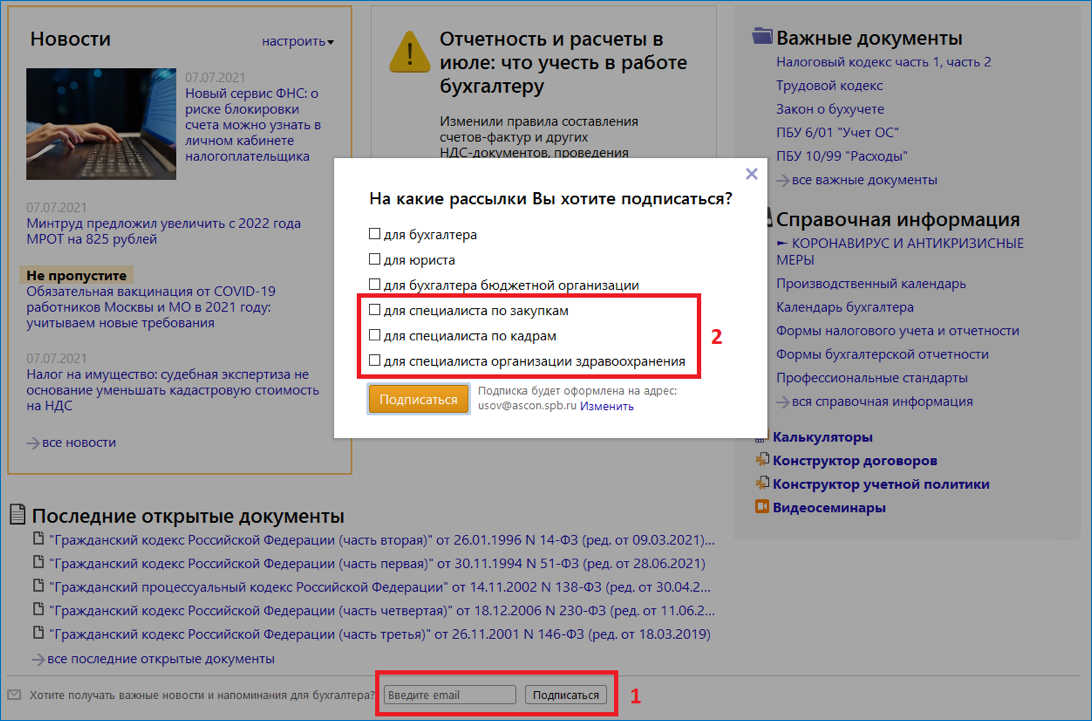Open ПБУ 6/01 "Учет ОС" link

(838, 132)
